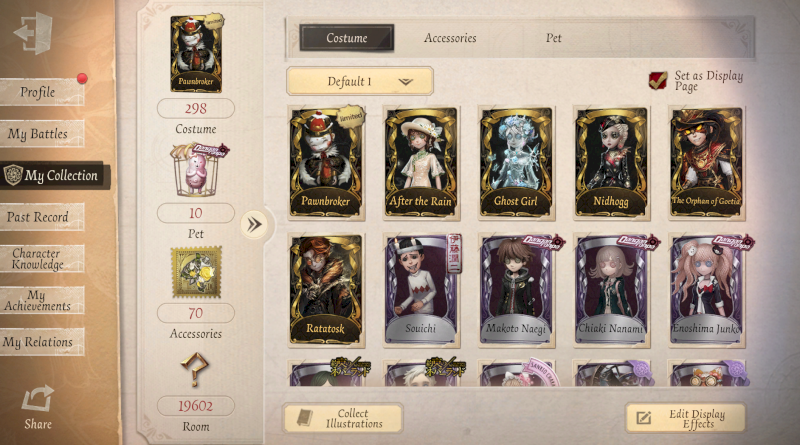Screen dimensions: 800x445
Task: Switch to the Pet tab
Action: pos(554,38)
